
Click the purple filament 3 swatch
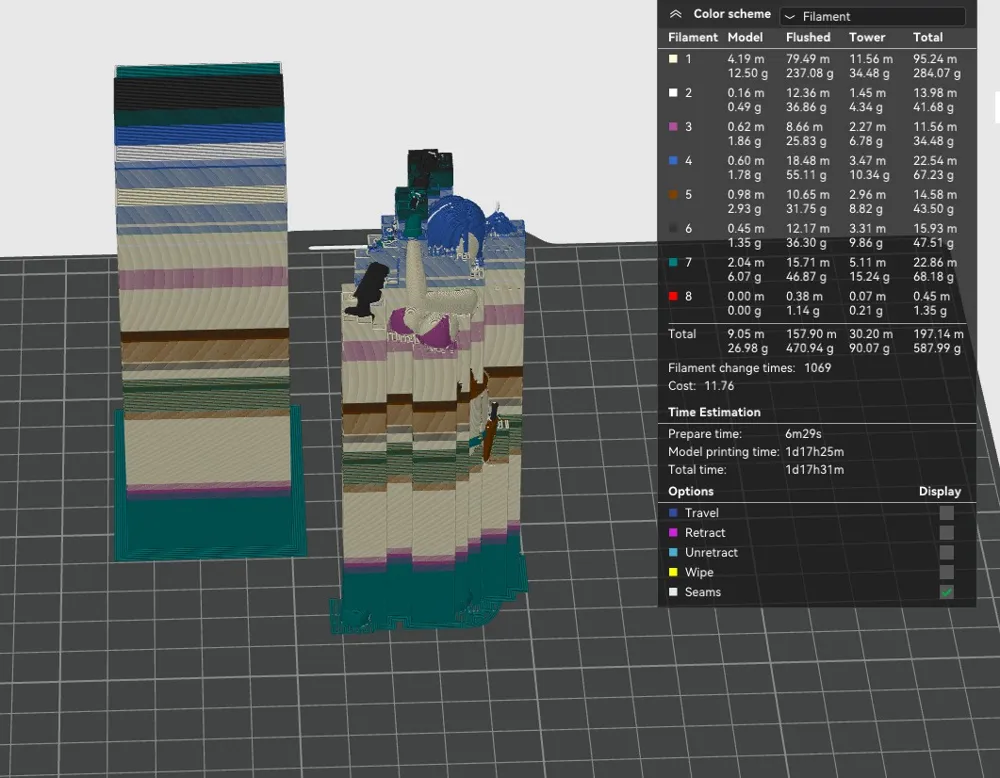(x=673, y=127)
